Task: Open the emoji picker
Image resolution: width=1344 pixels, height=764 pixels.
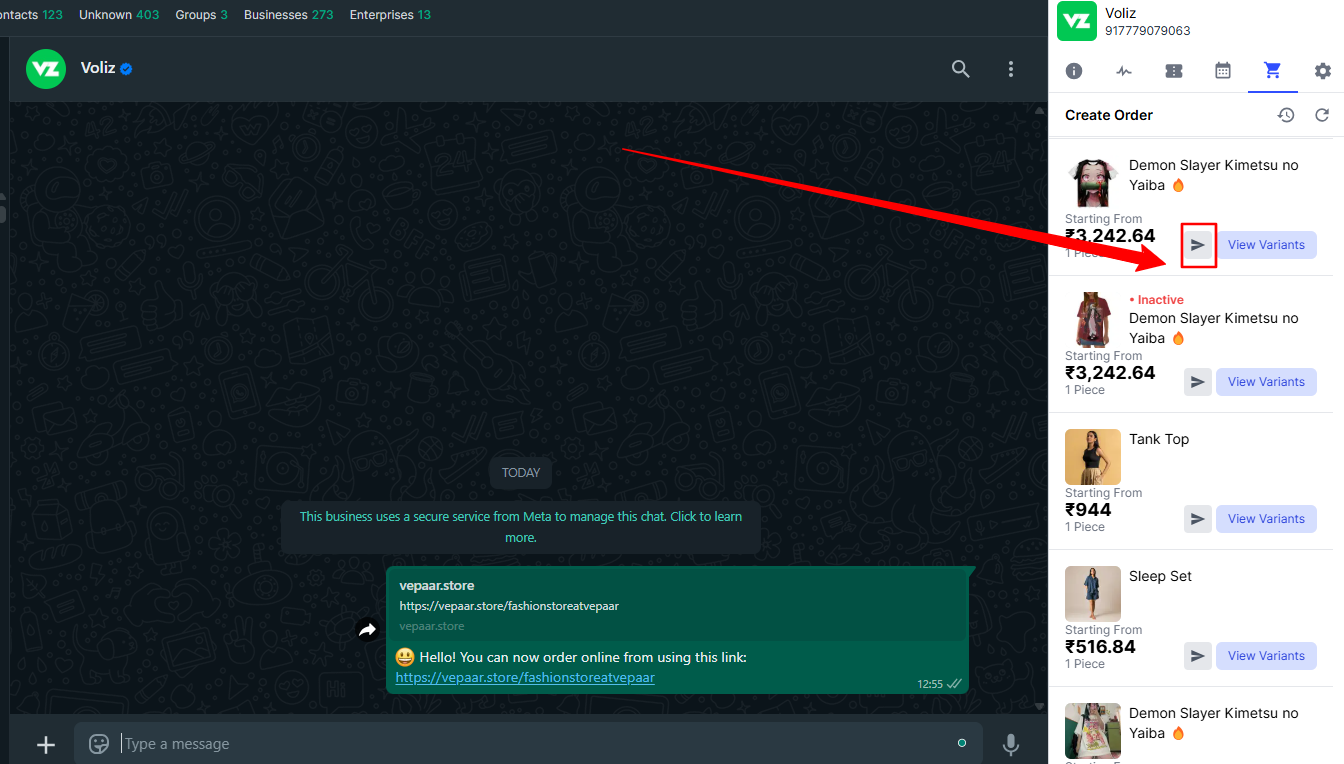Action: pos(98,744)
